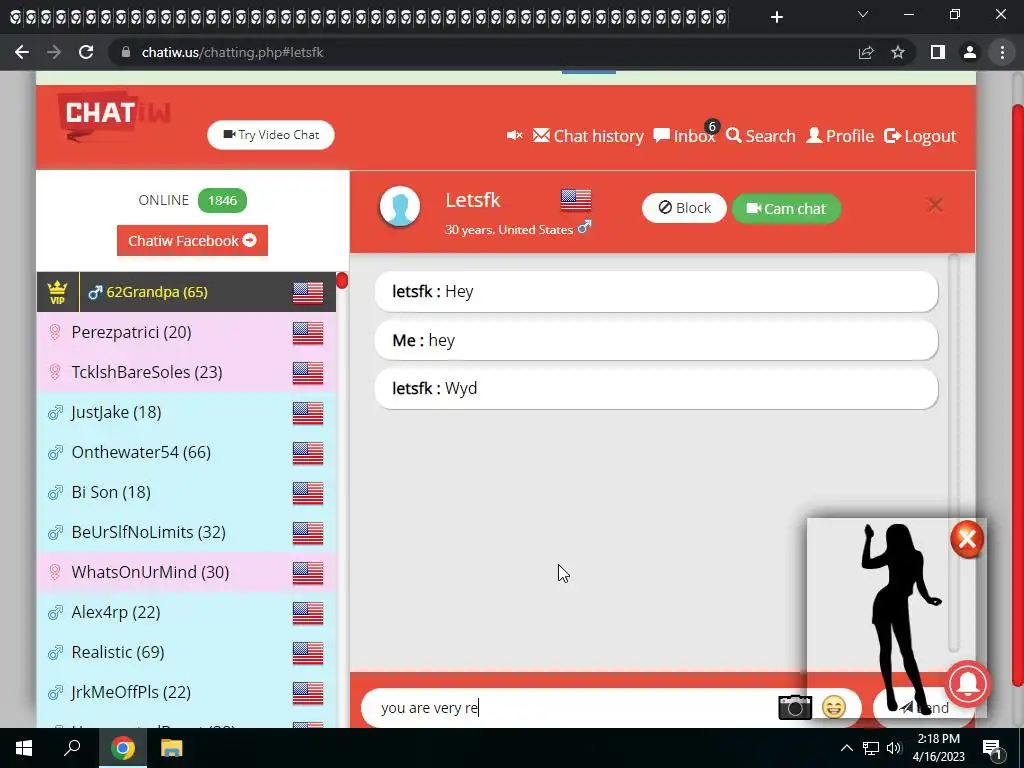1024x768 pixels.
Task: Open chat with Bi Son (18)
Action: [187, 492]
